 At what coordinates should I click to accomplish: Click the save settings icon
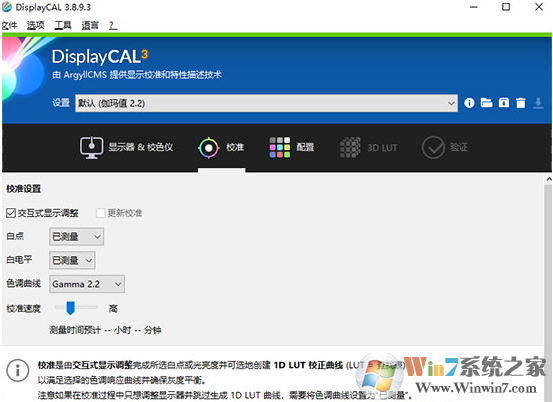pos(504,103)
